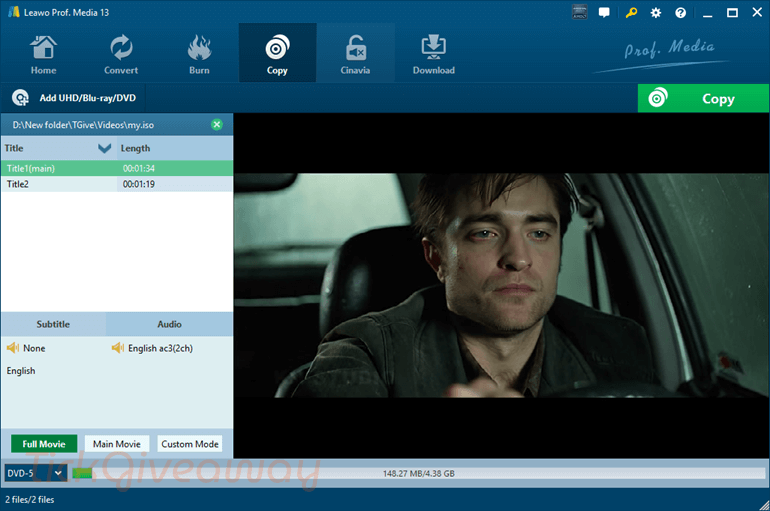Click the 148.27 MB/4.38 GB capacity bar
770x511 pixels.
(x=418, y=473)
